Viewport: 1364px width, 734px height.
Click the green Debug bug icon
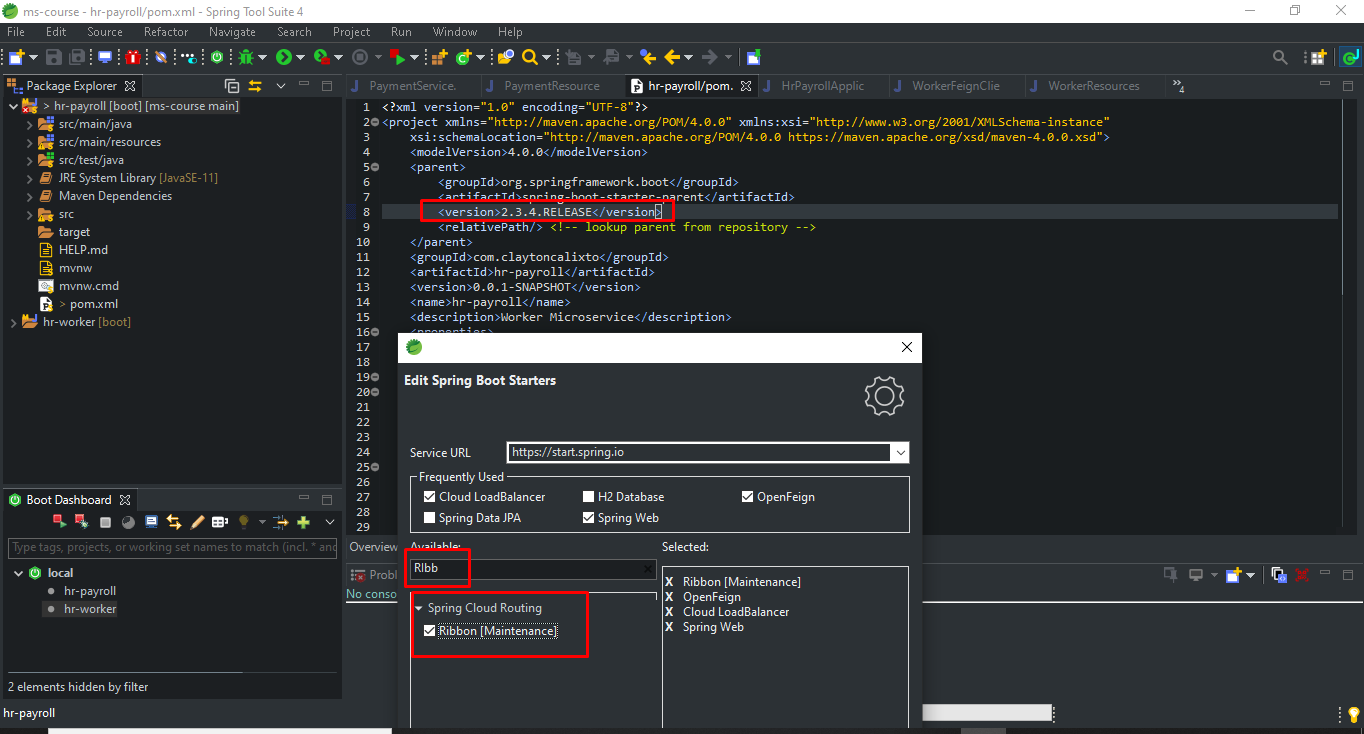coord(246,58)
